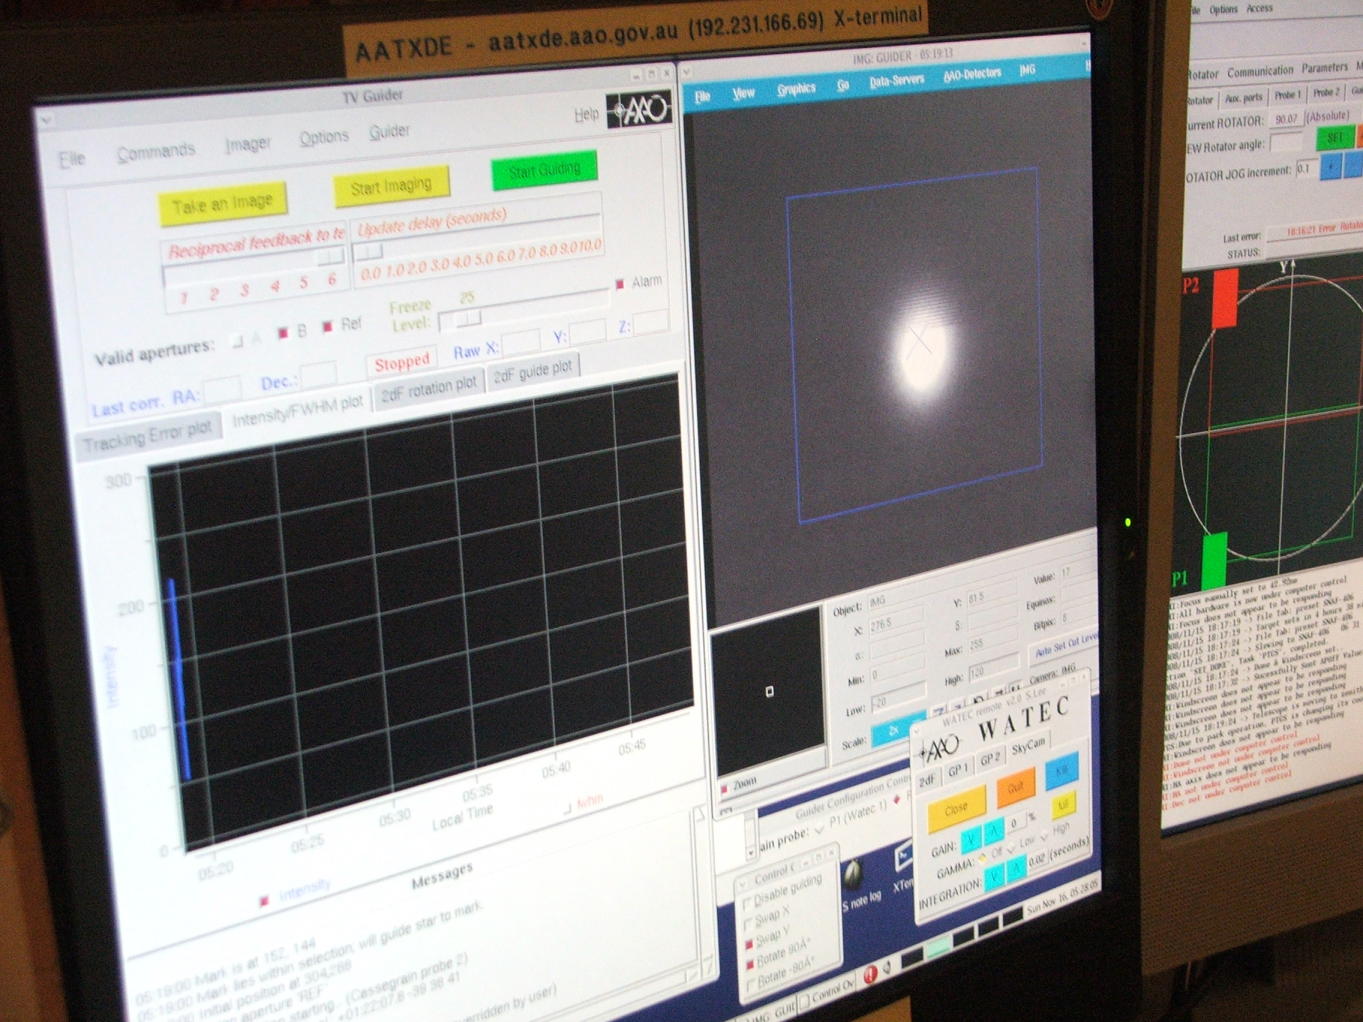Viewport: 1363px width, 1022px height.
Task: Click the red alert icon in taskbar
Action: [x=870, y=974]
